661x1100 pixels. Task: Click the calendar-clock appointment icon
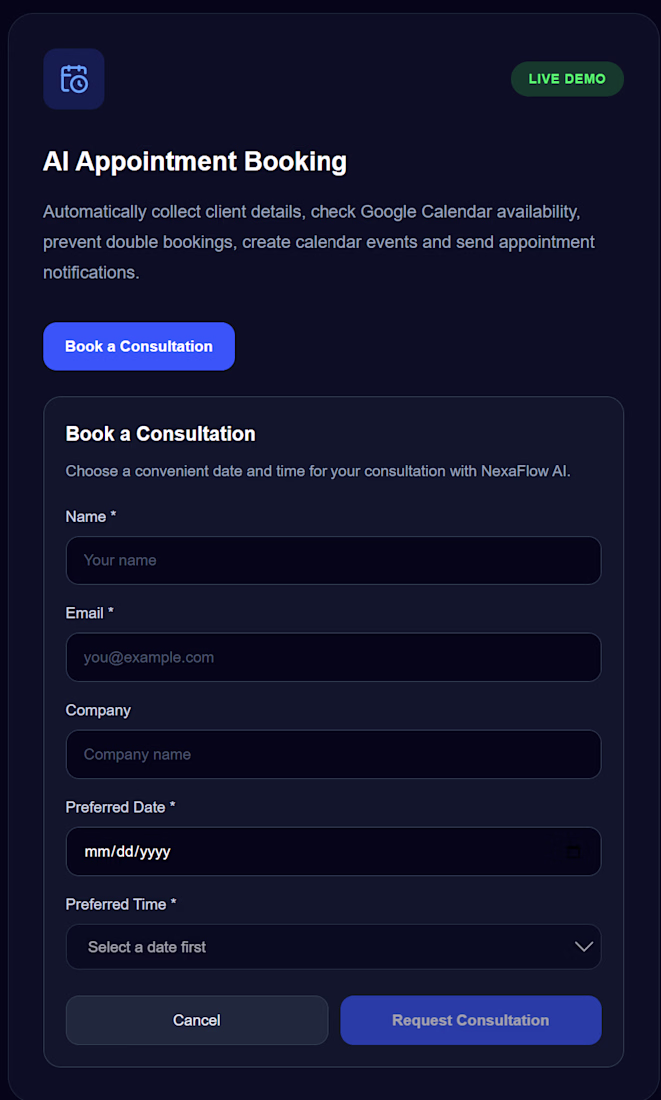coord(74,79)
